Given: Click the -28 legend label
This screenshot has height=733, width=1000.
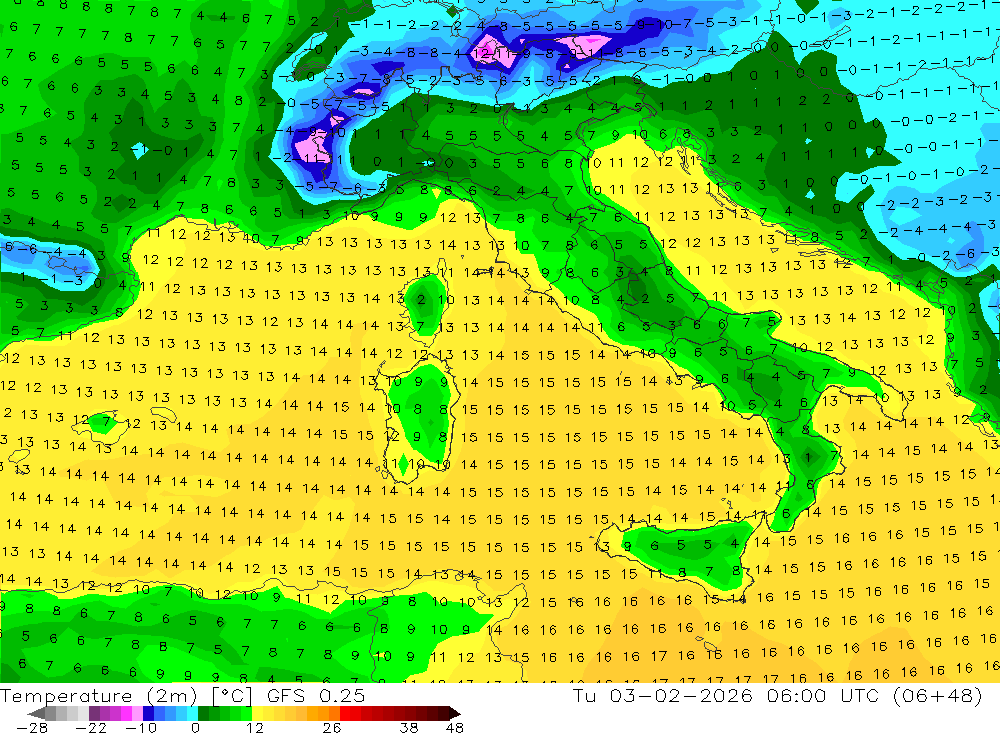Looking at the screenshot, I should [x=32, y=728].
